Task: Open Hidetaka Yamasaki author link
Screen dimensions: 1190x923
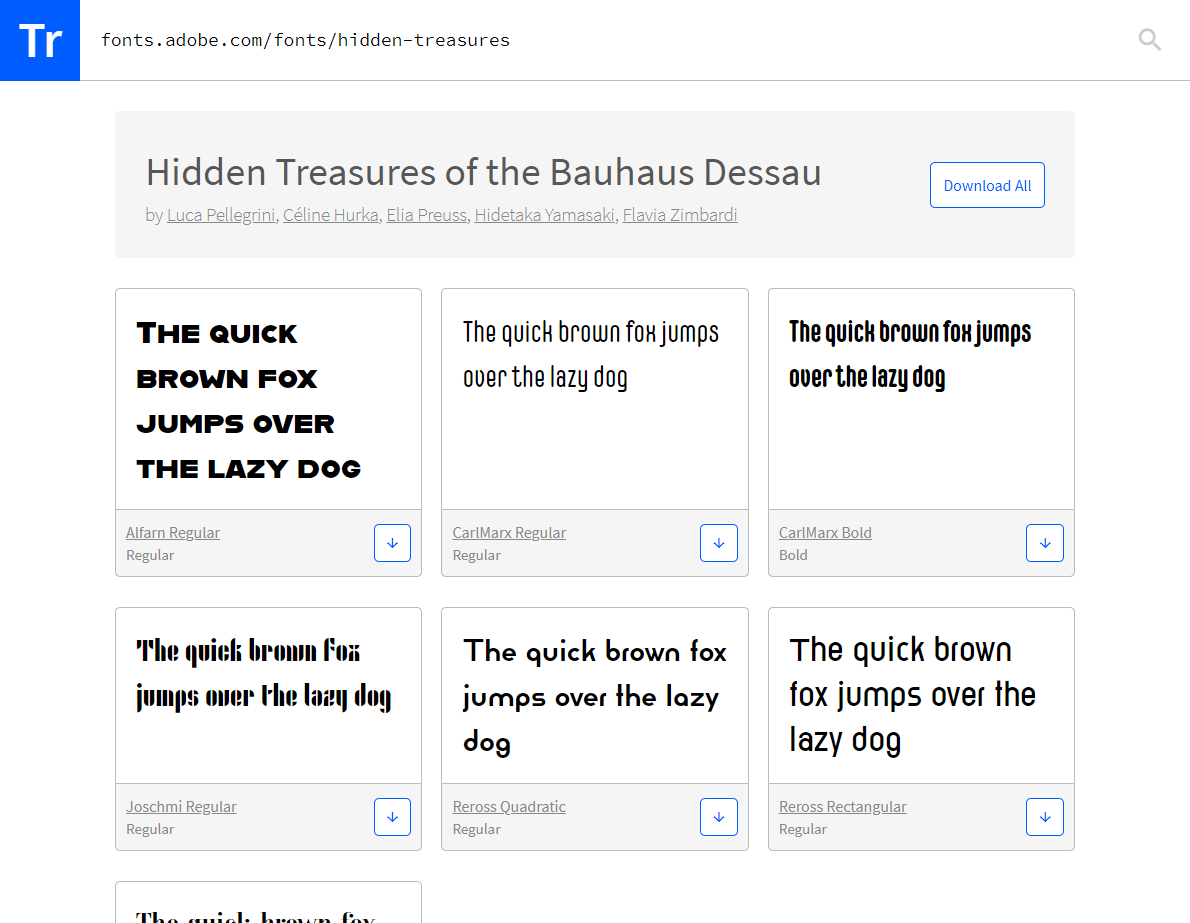Action: coord(544,215)
